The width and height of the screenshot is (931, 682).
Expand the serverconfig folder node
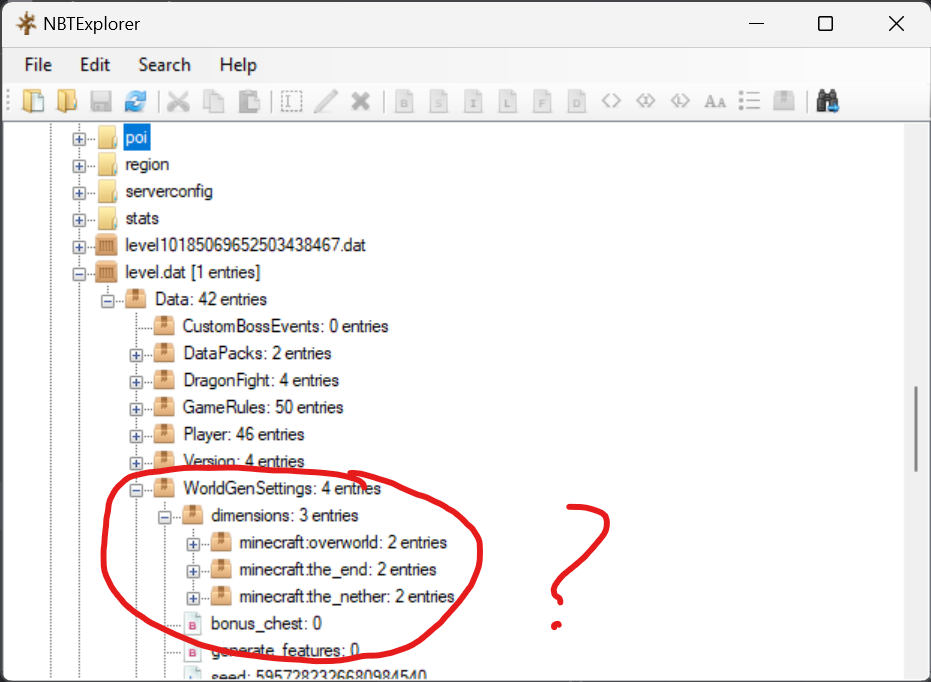click(79, 193)
